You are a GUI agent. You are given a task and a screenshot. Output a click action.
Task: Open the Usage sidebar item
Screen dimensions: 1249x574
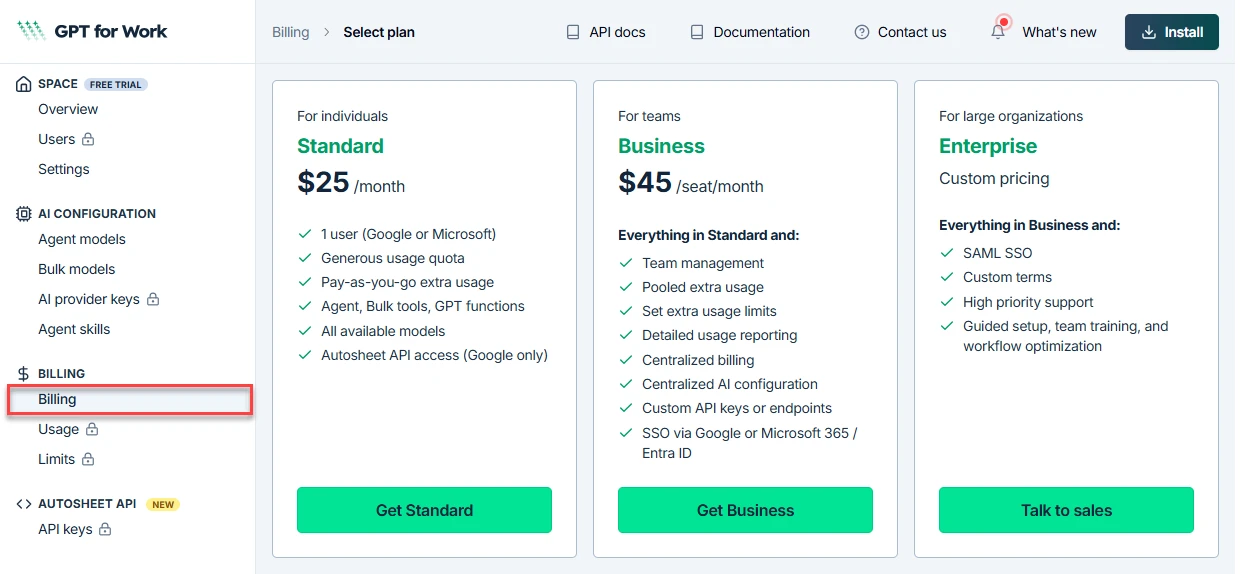tap(59, 429)
